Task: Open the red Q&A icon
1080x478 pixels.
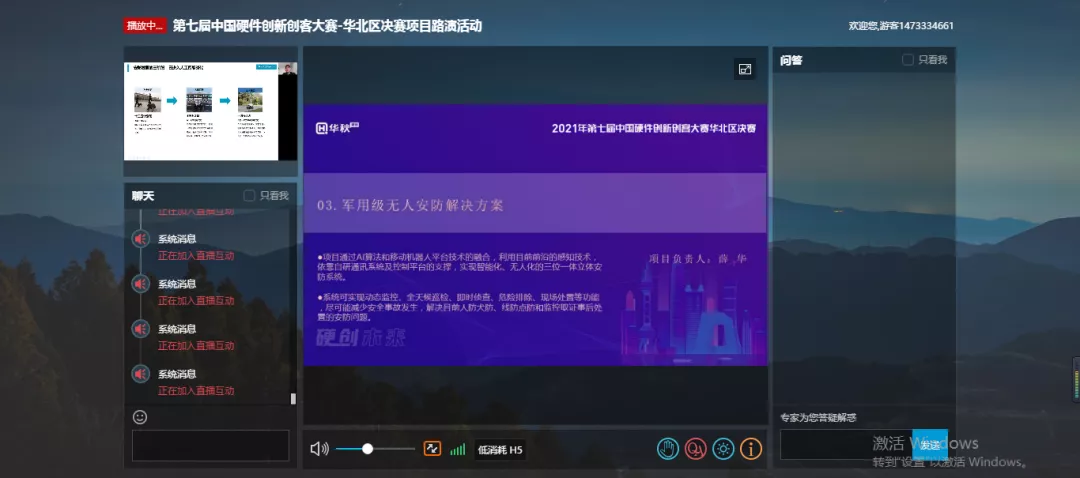Action: [x=696, y=449]
